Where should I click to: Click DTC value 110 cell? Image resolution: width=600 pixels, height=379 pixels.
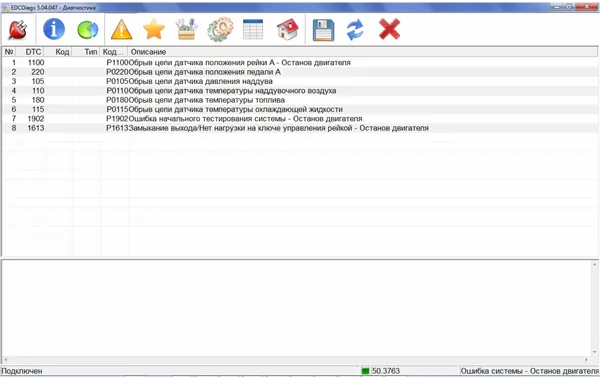tap(38, 91)
